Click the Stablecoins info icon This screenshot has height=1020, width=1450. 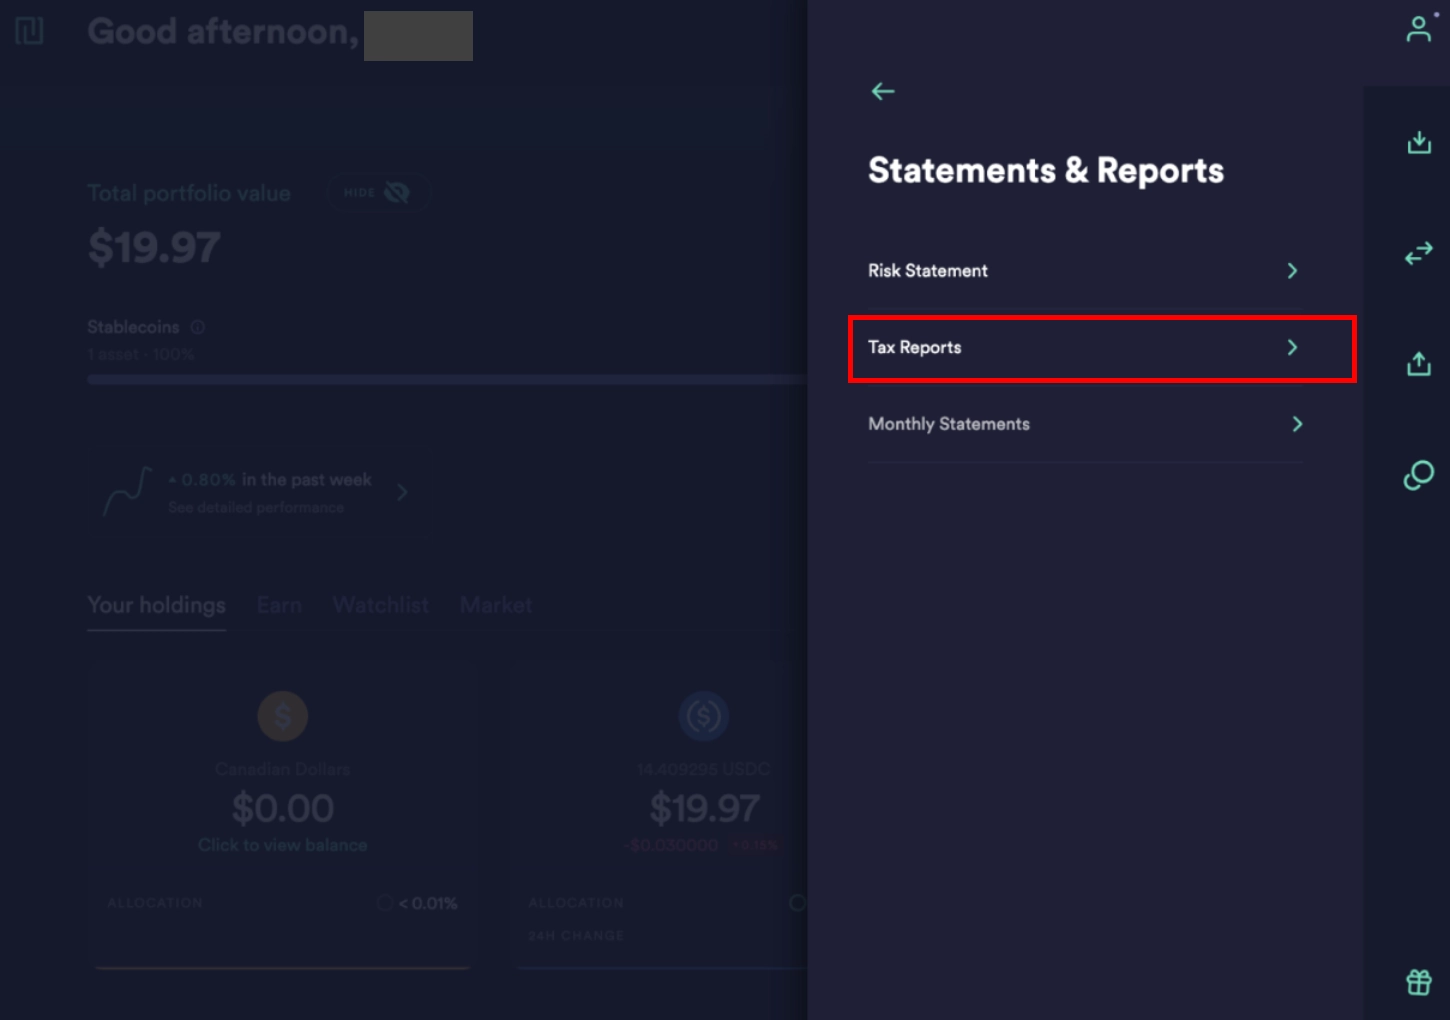pos(198,327)
